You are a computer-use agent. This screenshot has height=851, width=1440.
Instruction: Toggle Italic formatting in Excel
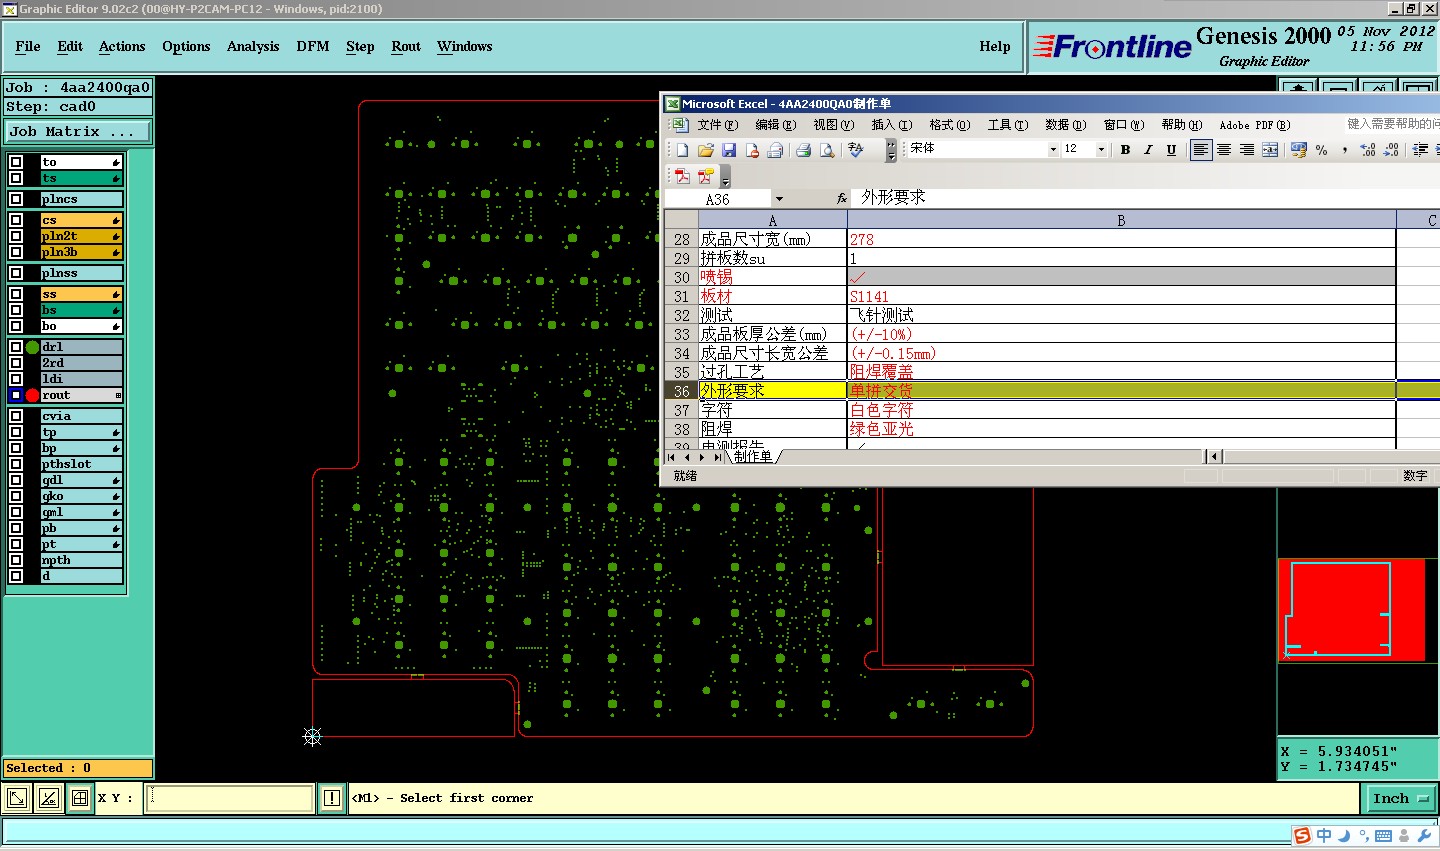pyautogui.click(x=1148, y=150)
